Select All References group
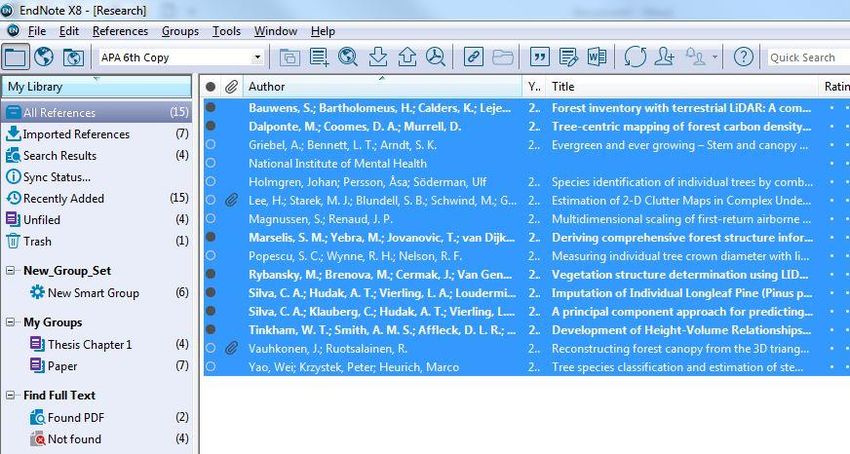 click(96, 112)
